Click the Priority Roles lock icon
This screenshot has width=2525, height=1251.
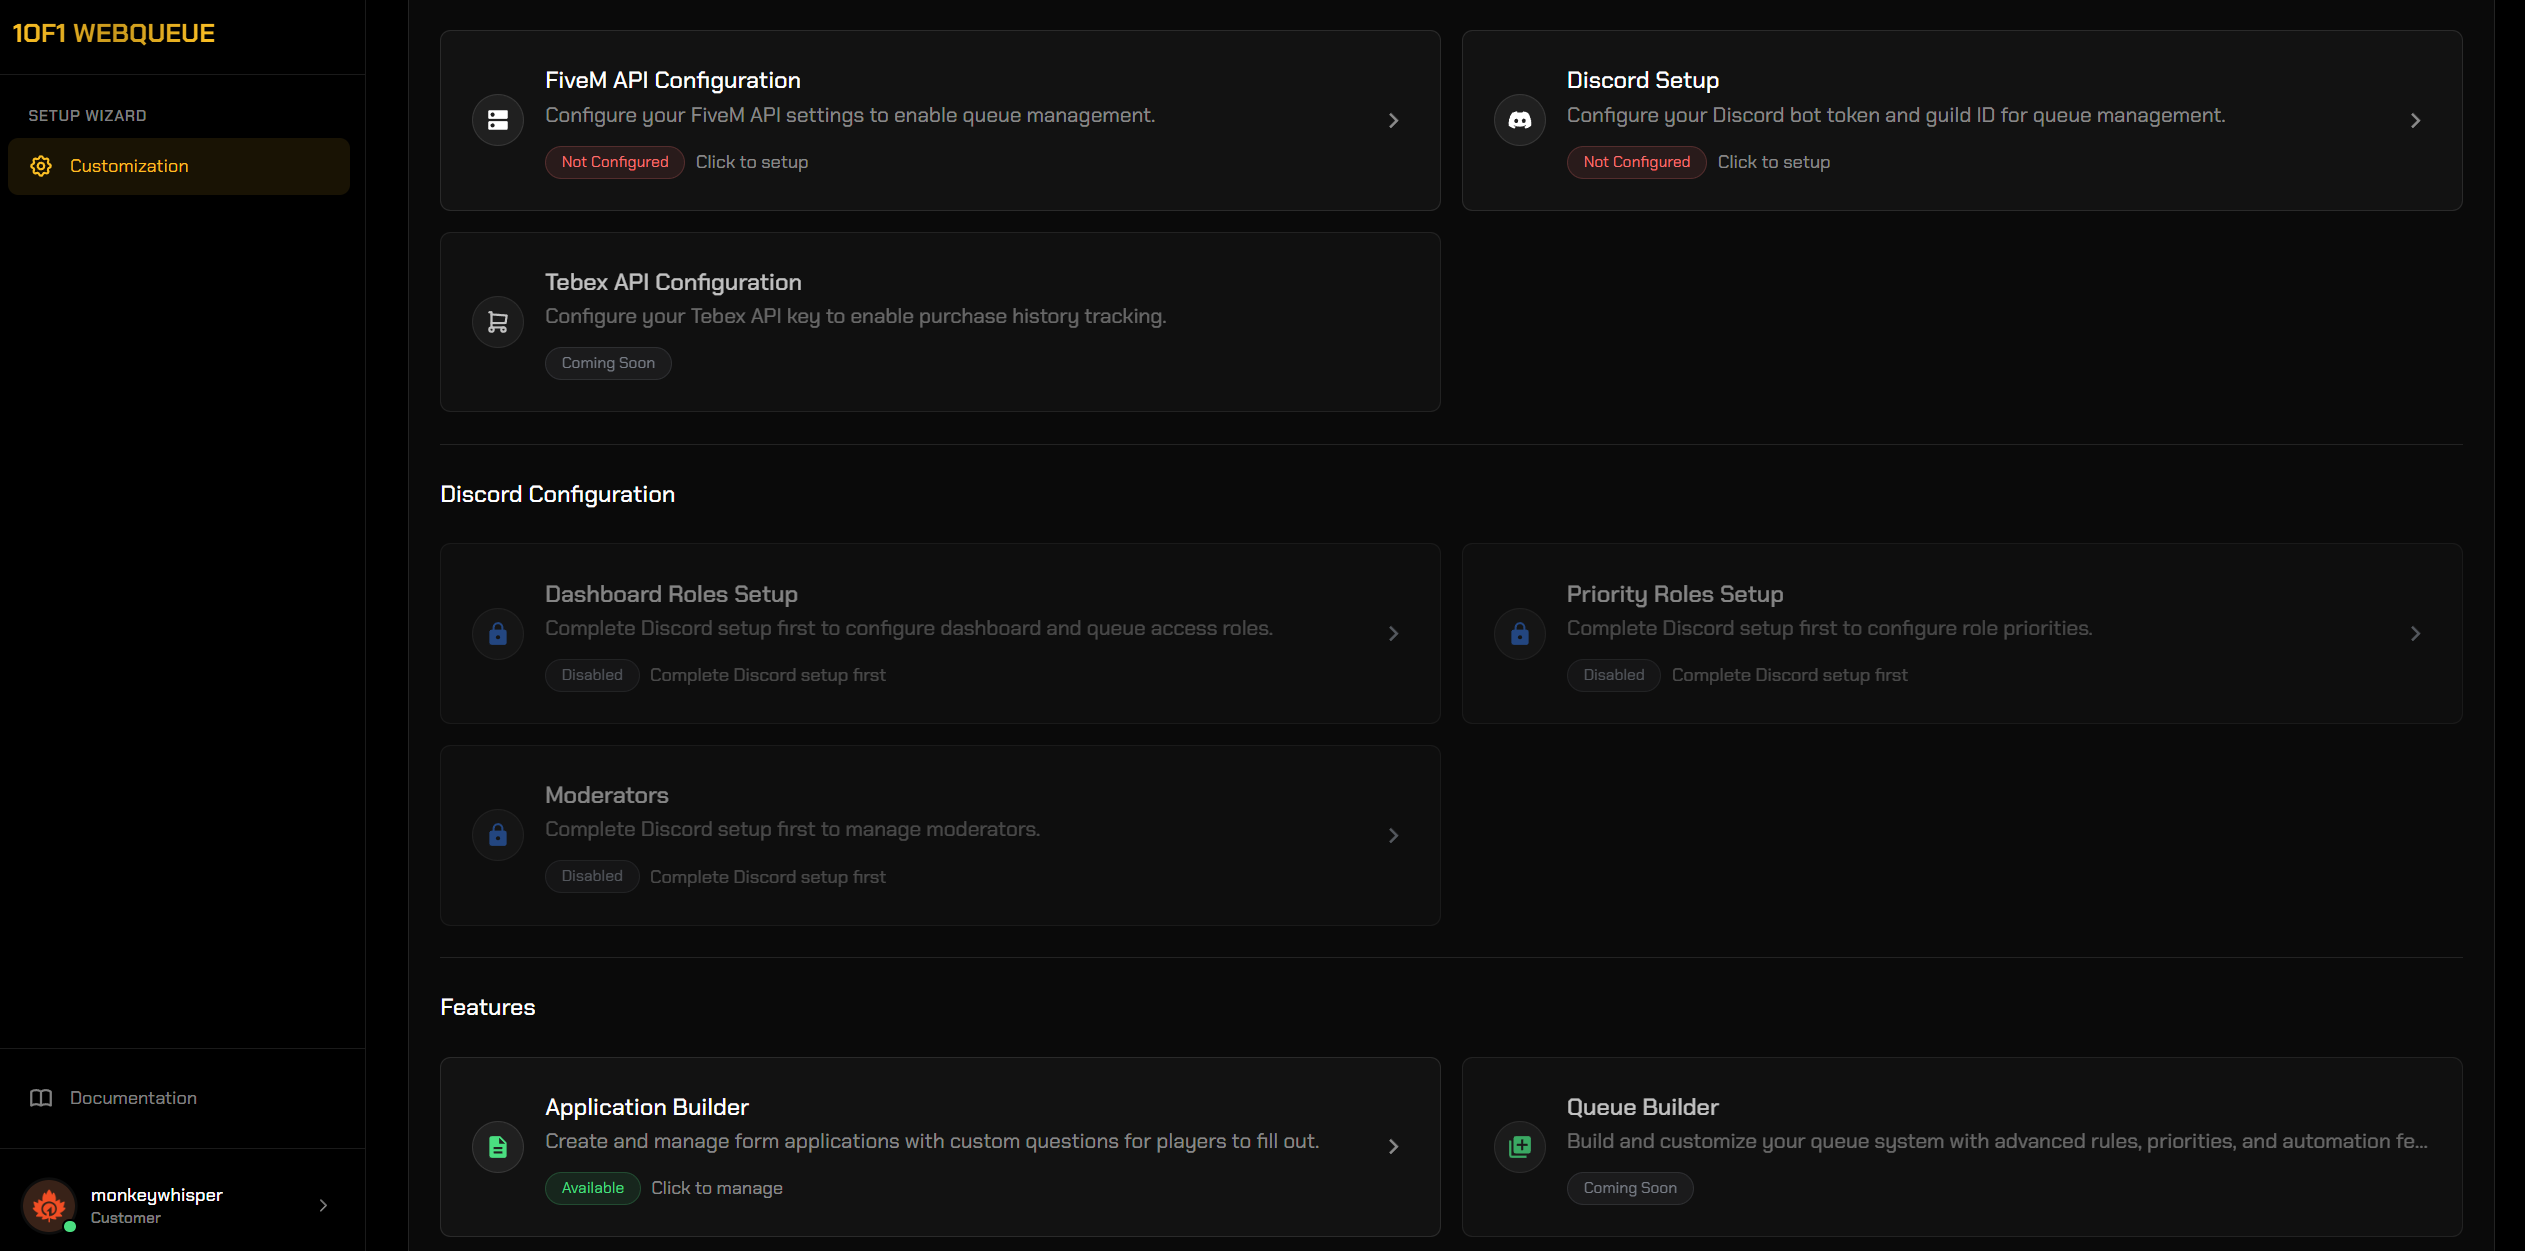click(x=1519, y=634)
